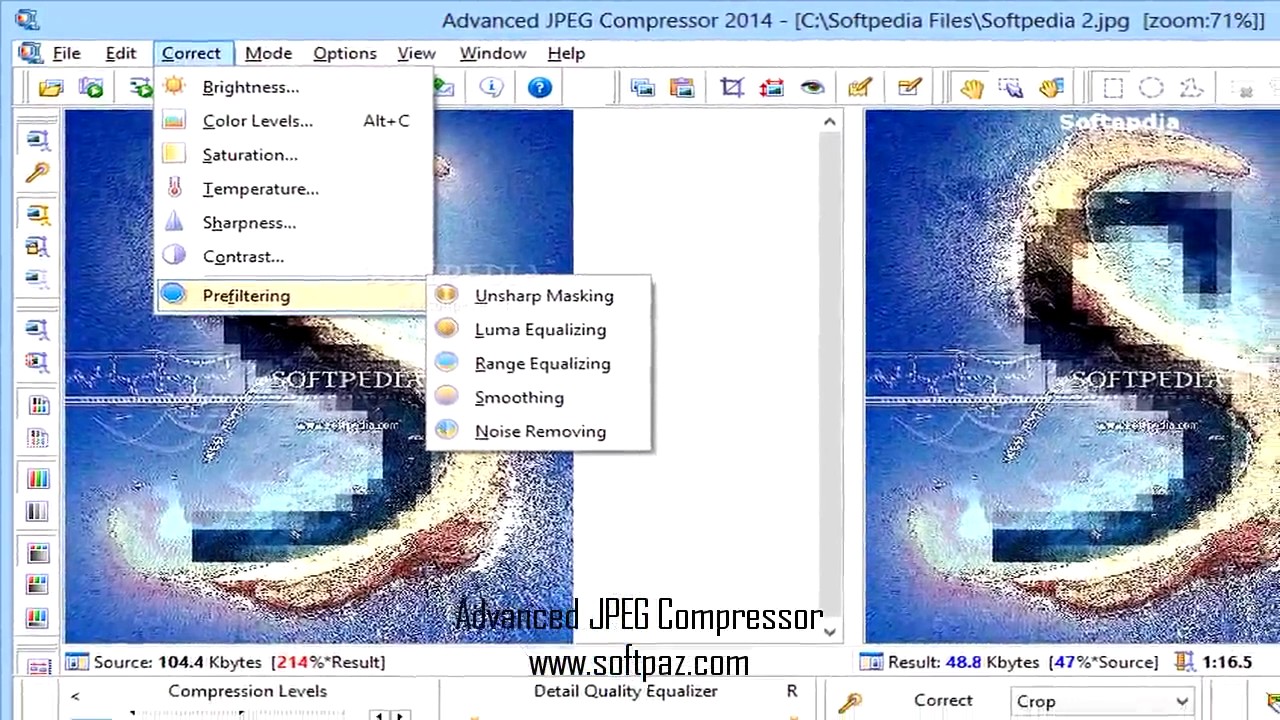Choose Brightness... from the Correct menu
The image size is (1280, 720).
[x=294, y=87]
